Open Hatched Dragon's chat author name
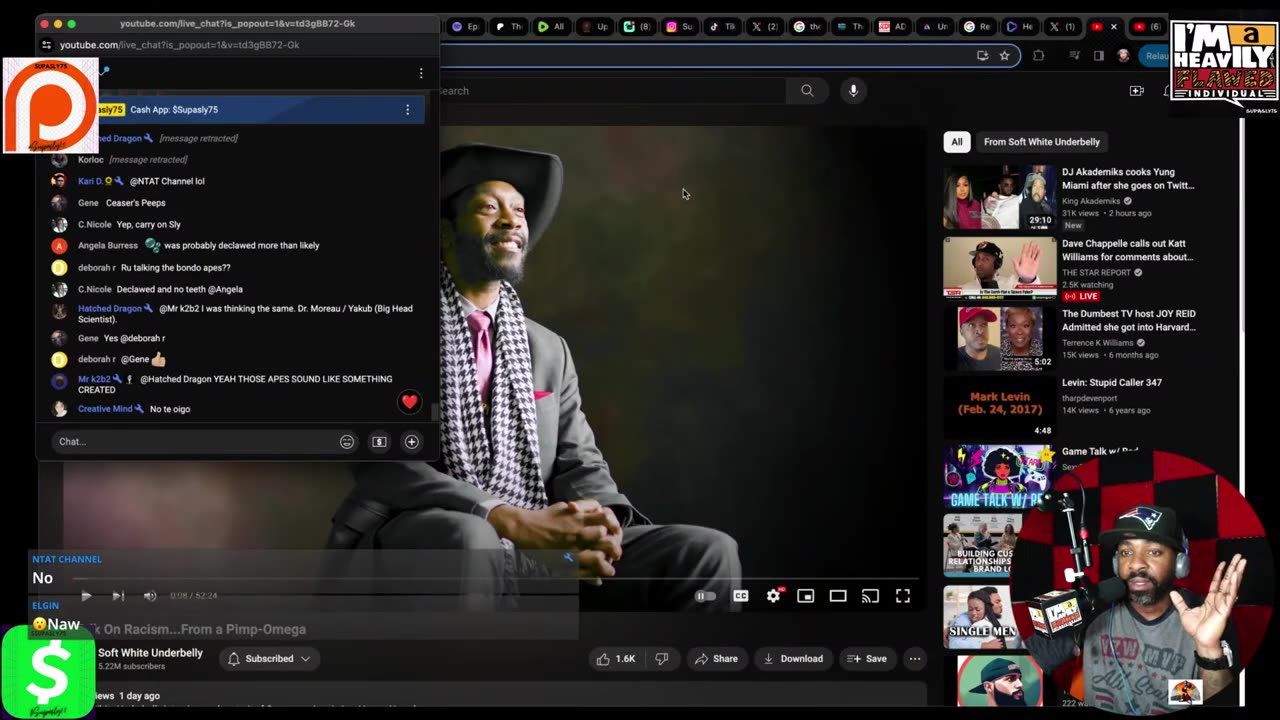 110,309
